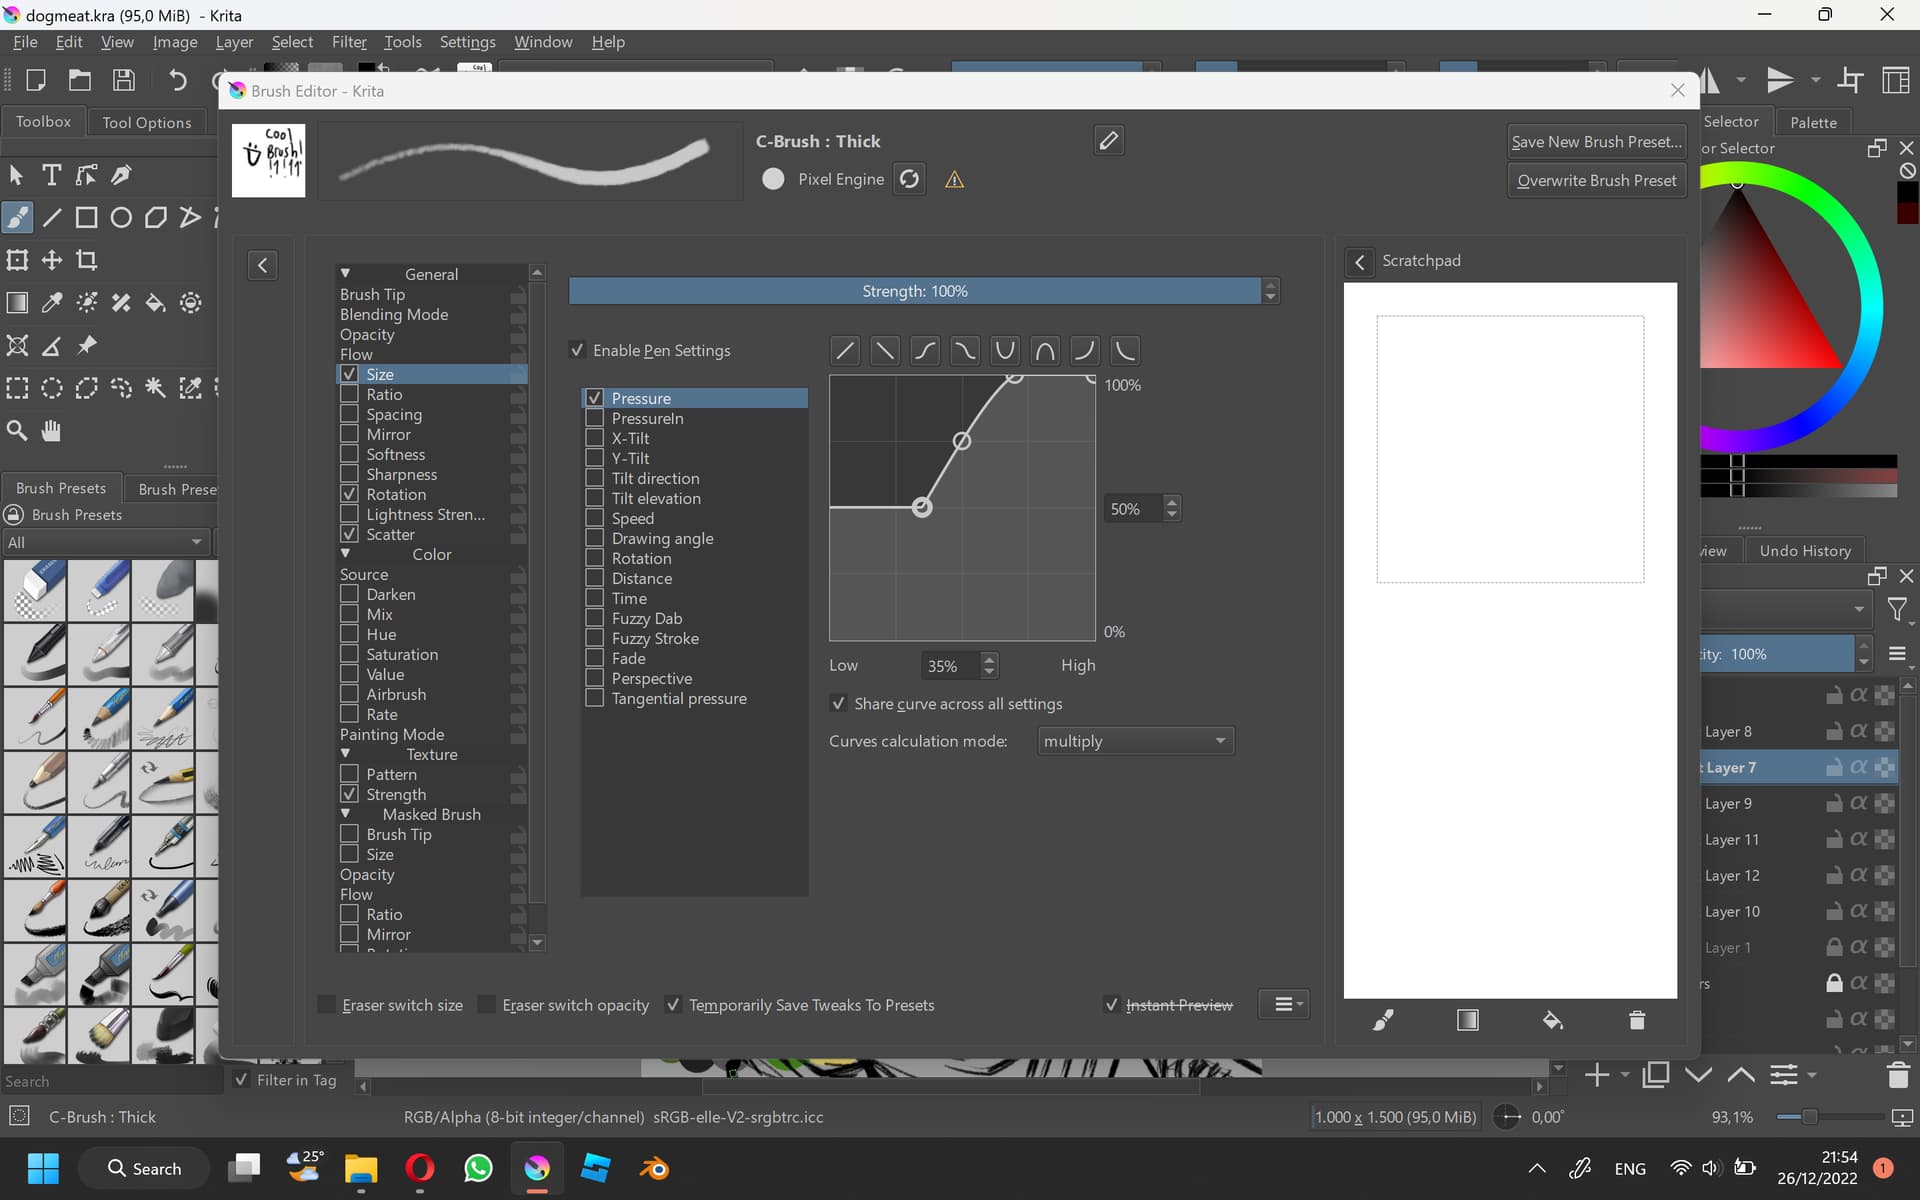Check the Tilt direction sensor

(595, 478)
